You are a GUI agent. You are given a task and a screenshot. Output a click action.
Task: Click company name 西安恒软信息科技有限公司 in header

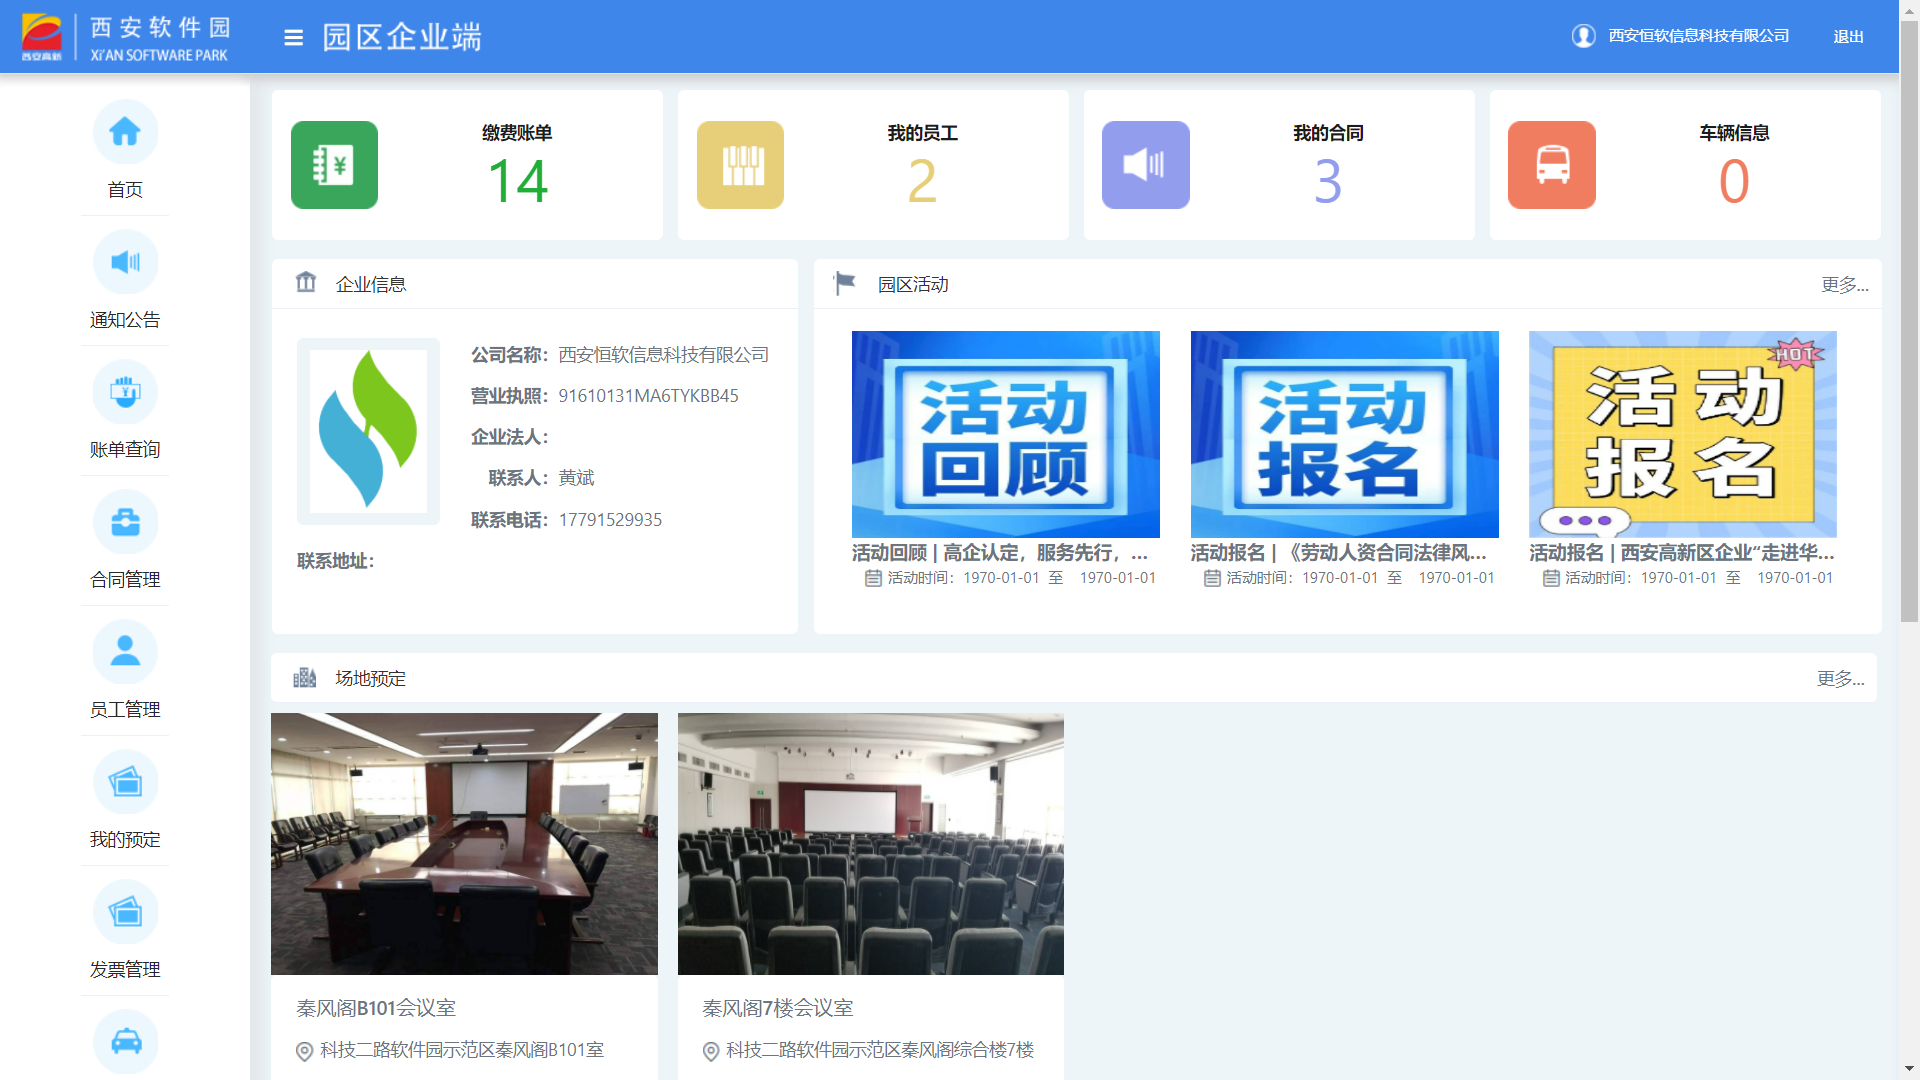pos(1699,36)
